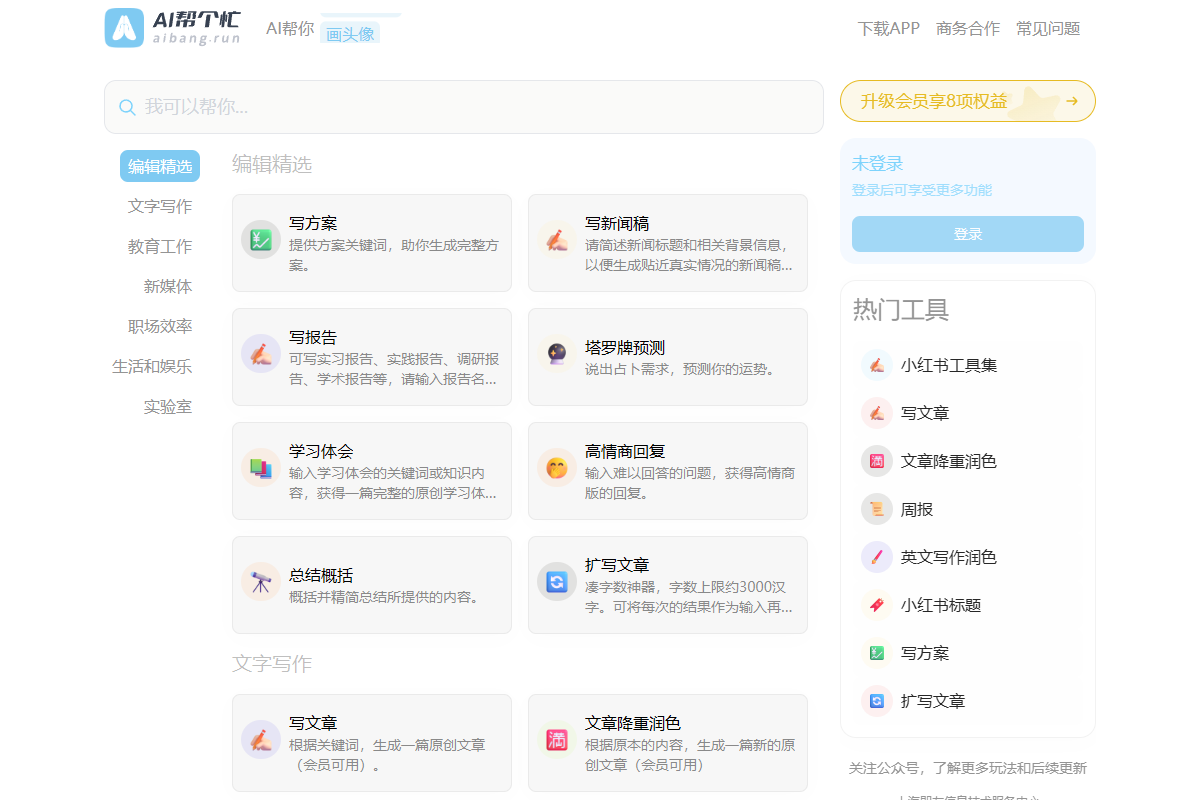This screenshot has height=800, width=1200.
Task: Switch to the 画头像 tab
Action: coord(348,33)
